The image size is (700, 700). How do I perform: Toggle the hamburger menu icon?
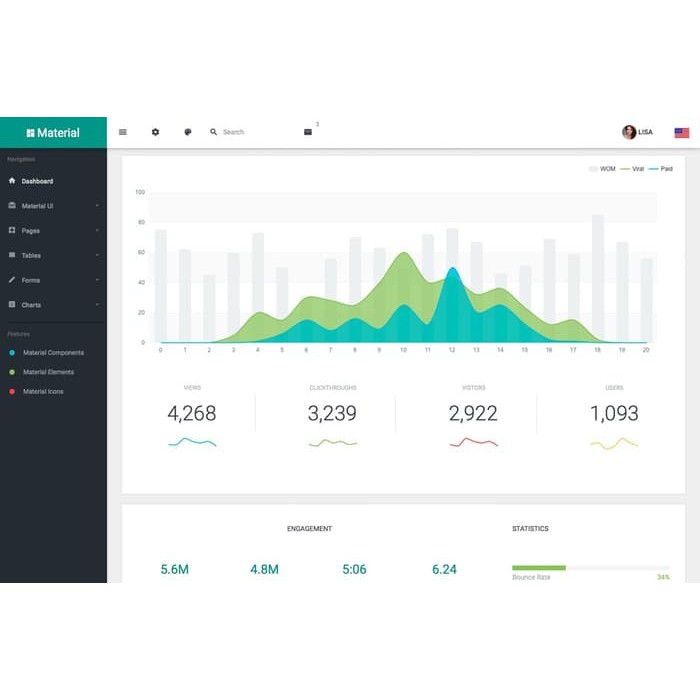pos(123,132)
